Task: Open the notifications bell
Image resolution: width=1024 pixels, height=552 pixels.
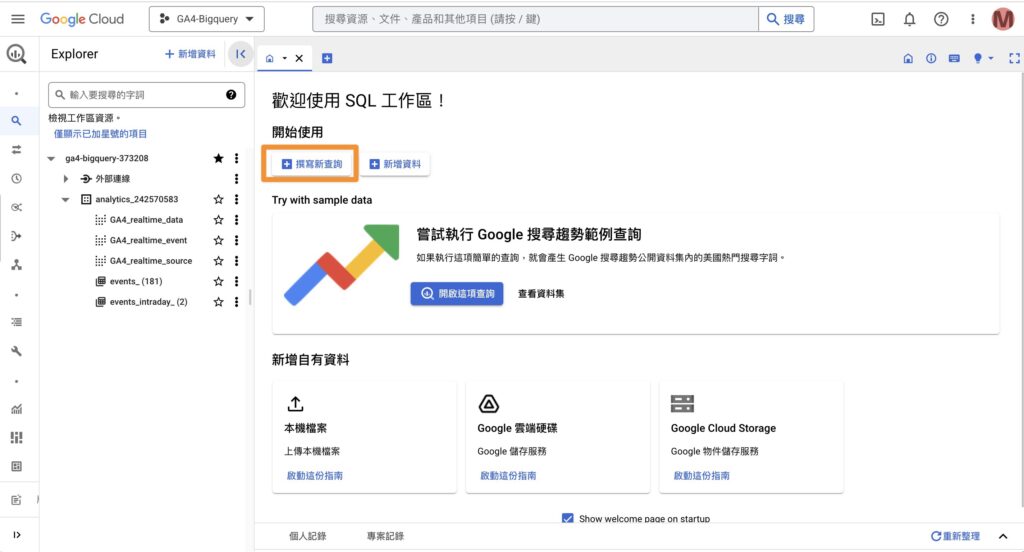Action: 909,19
